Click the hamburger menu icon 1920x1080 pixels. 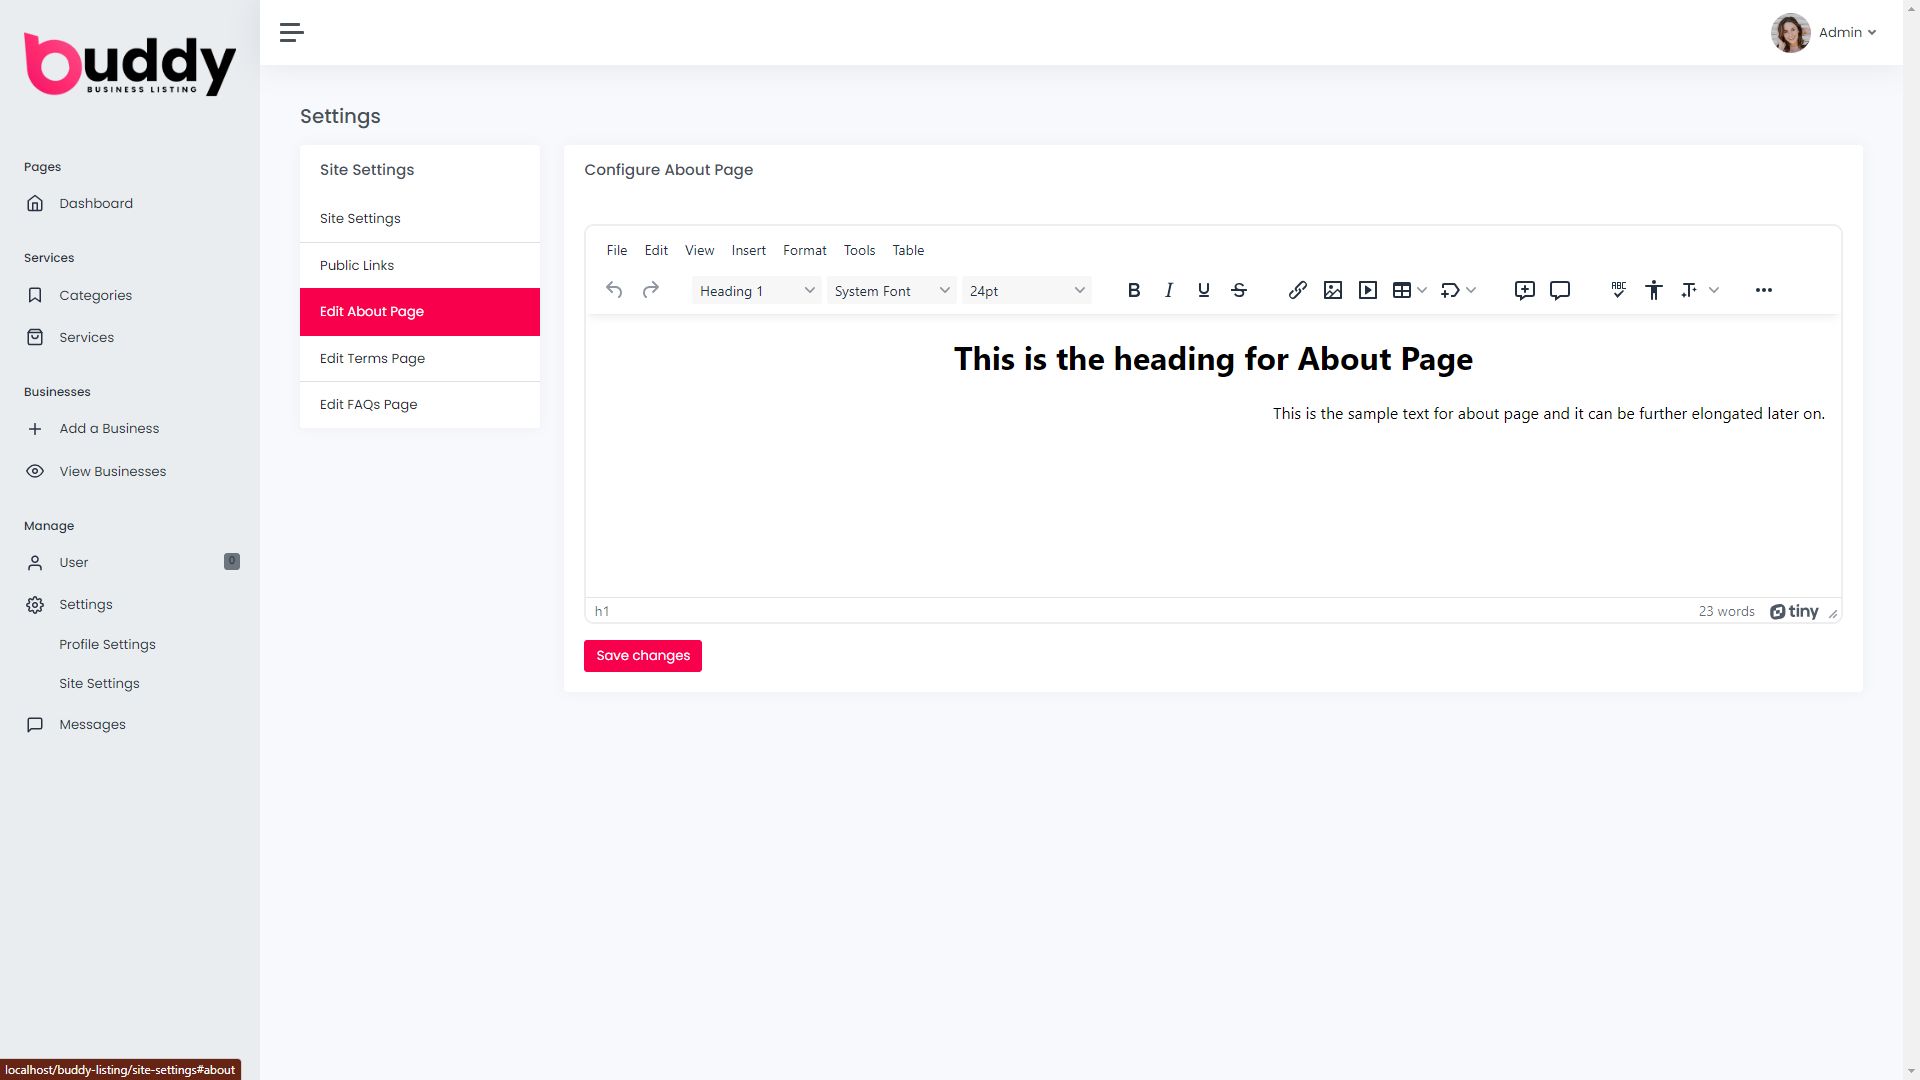(x=291, y=33)
